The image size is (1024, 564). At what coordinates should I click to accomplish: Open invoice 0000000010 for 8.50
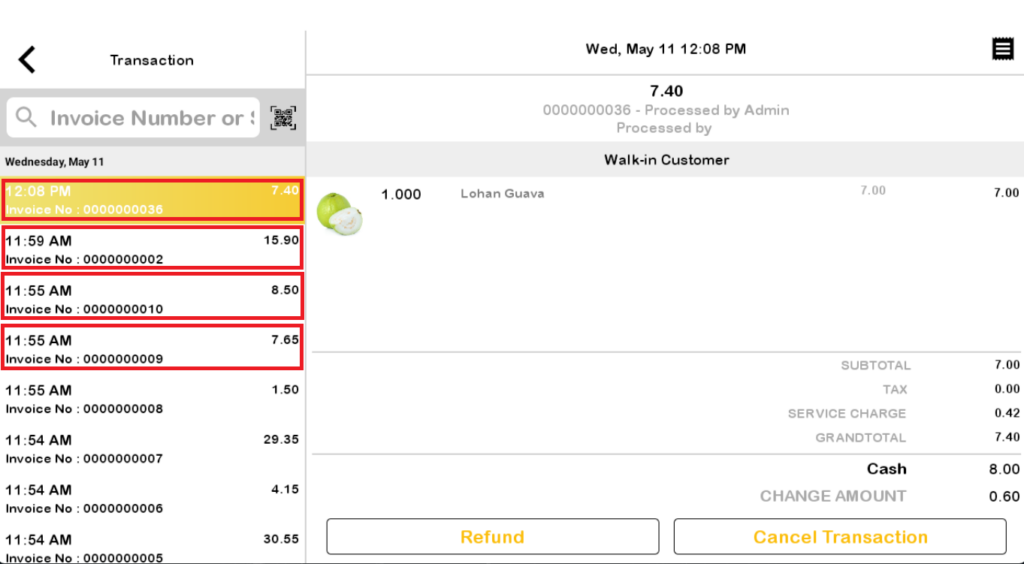[x=152, y=297]
